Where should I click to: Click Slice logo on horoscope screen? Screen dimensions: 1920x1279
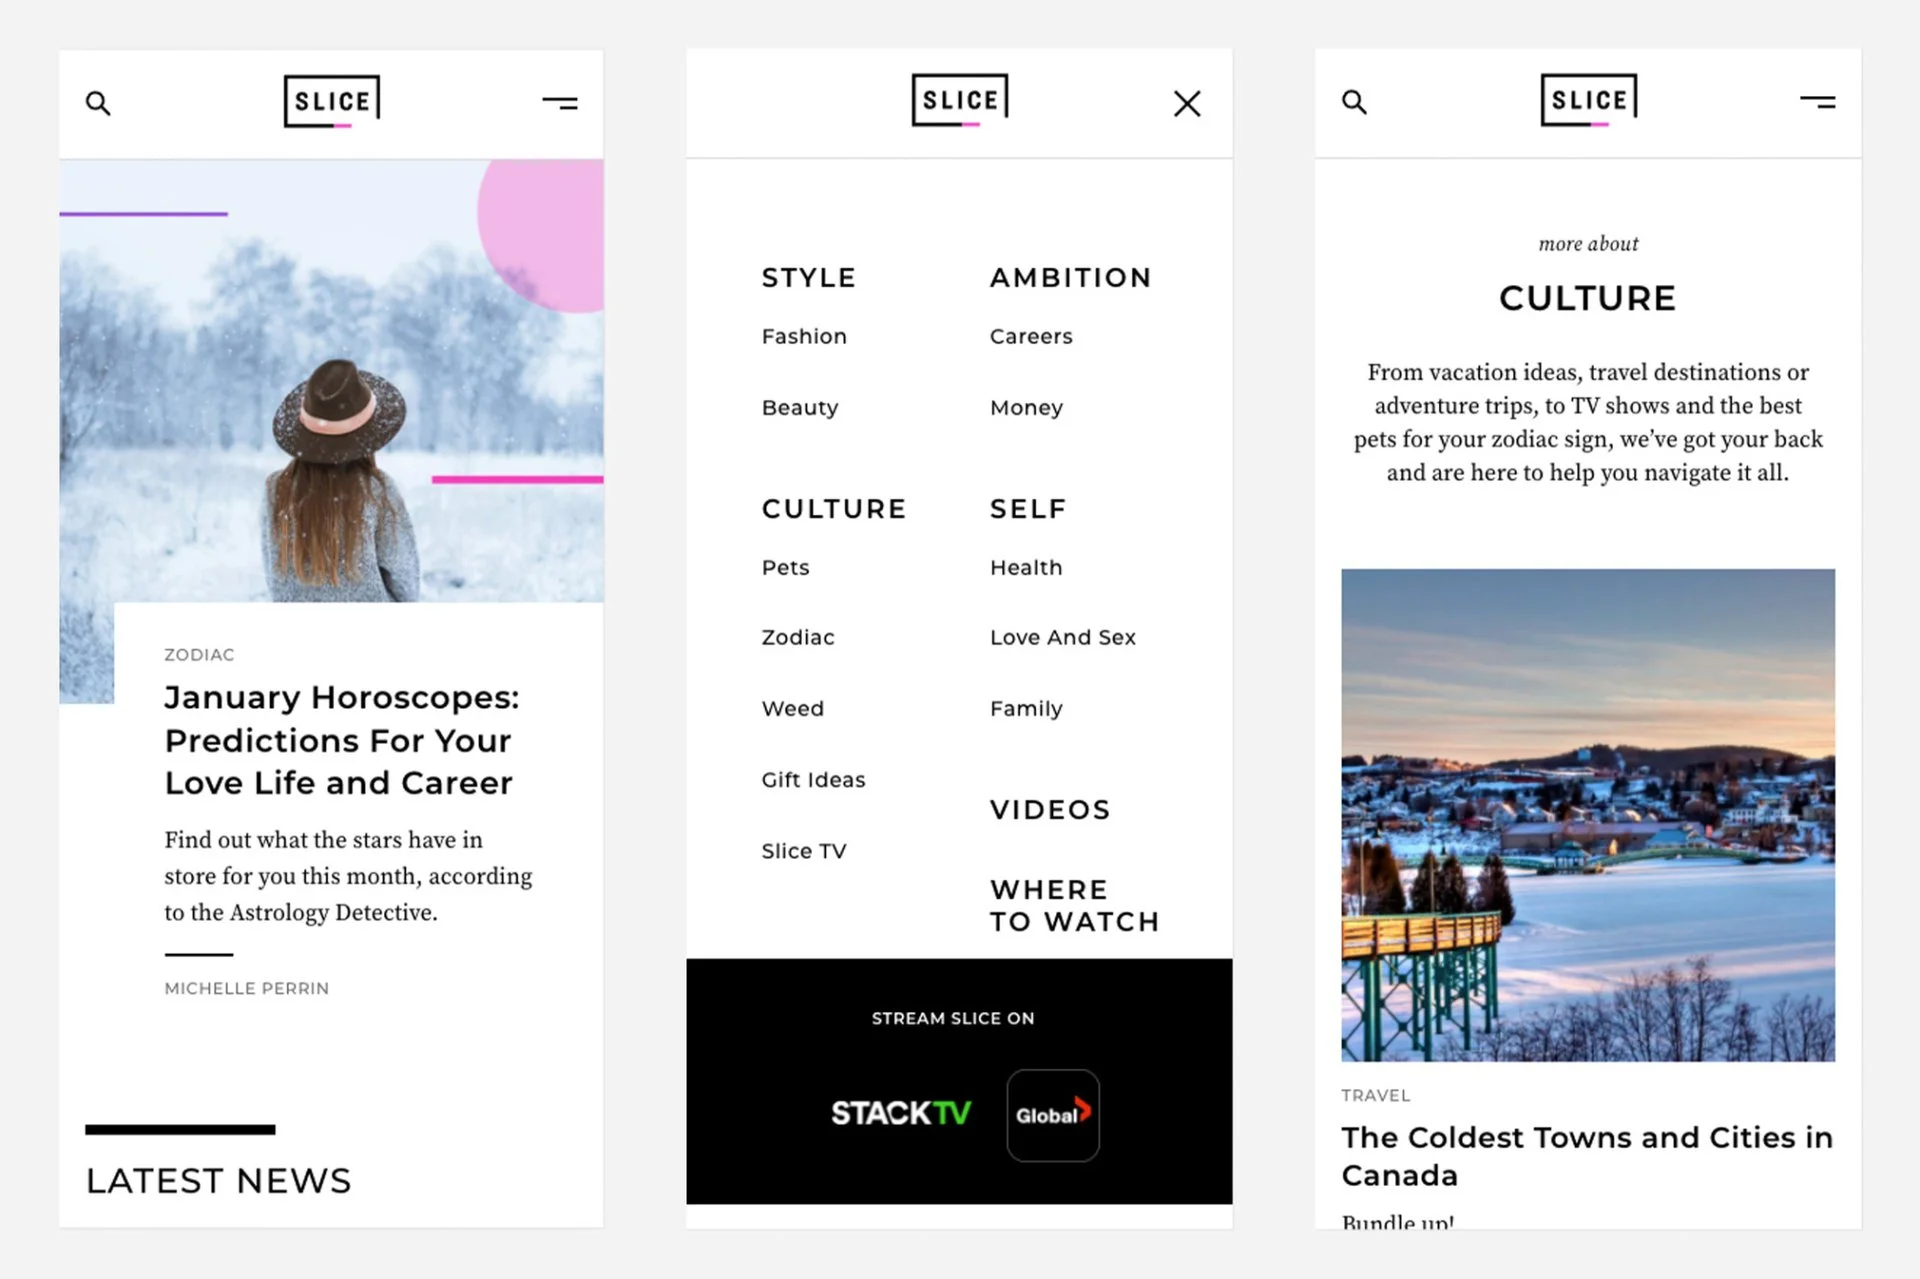pyautogui.click(x=332, y=102)
